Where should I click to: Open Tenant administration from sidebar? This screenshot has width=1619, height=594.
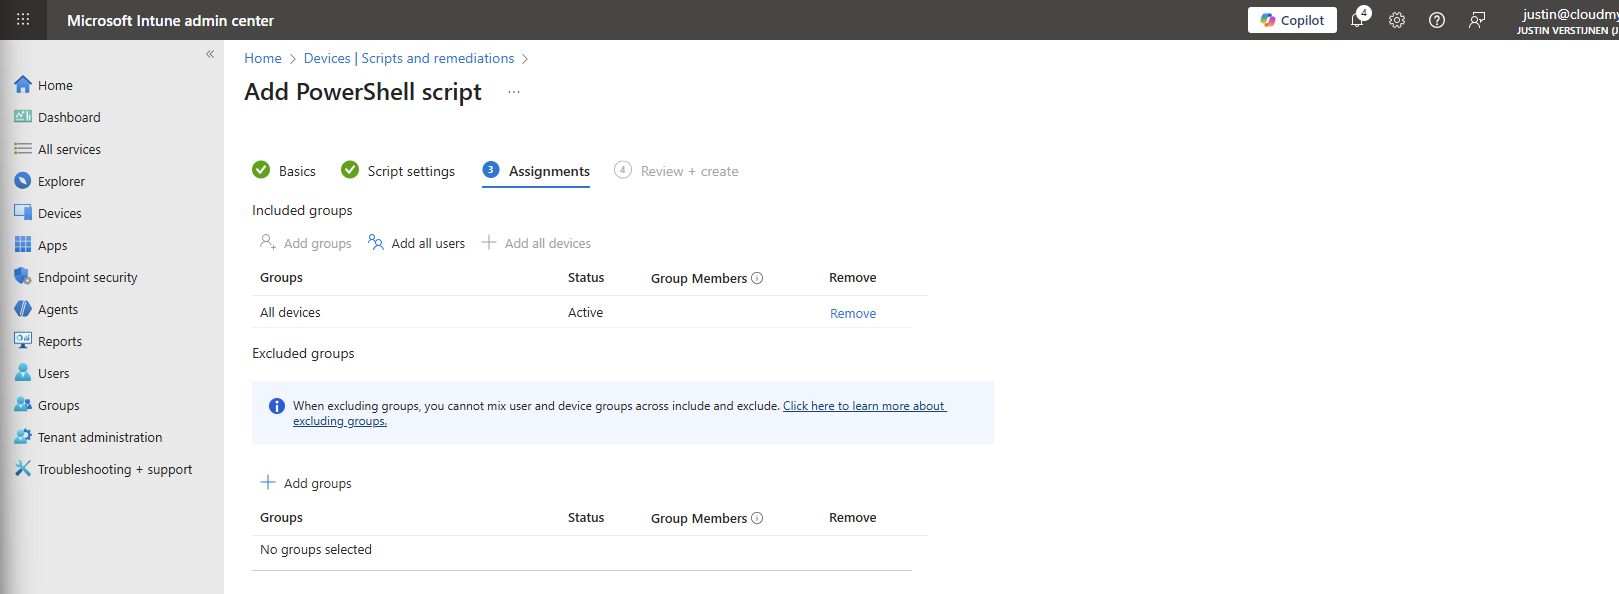tap(99, 437)
